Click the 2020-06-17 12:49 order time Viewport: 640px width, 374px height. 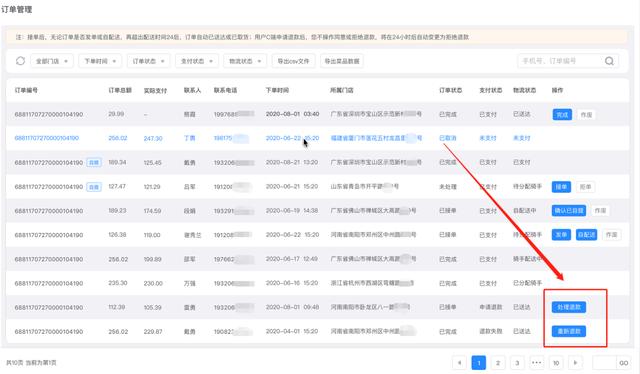(292, 258)
